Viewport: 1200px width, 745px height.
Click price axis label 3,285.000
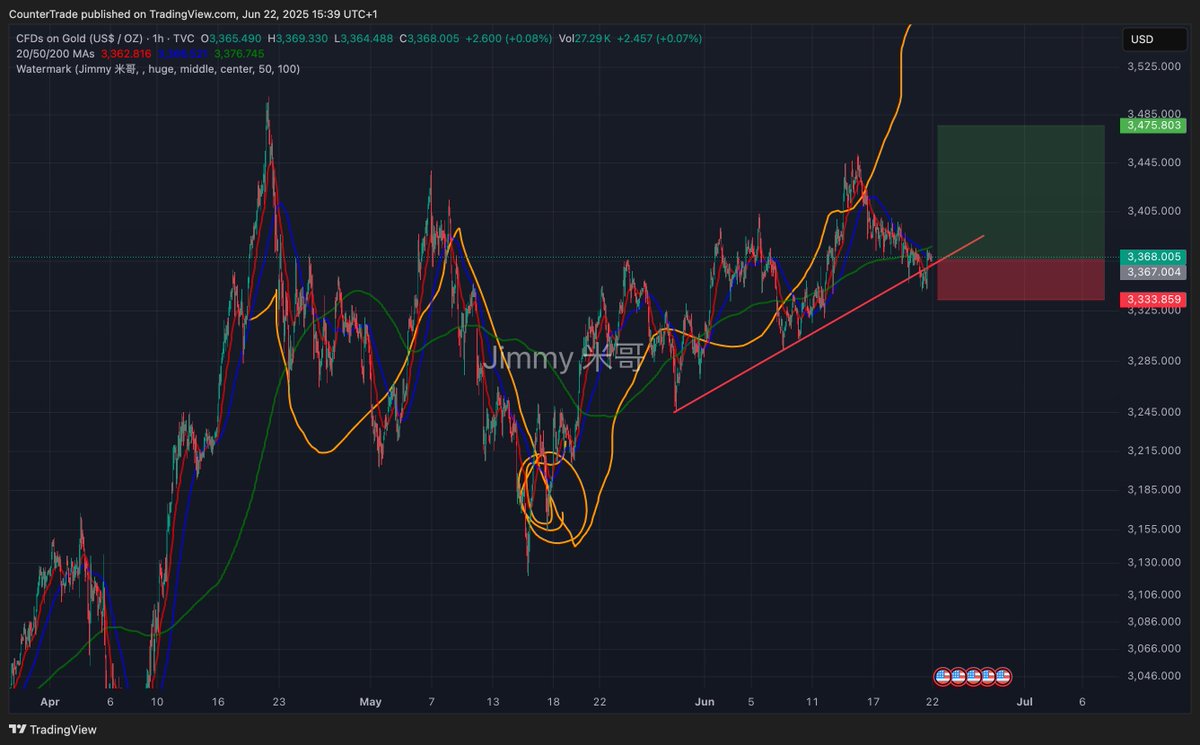point(1155,360)
